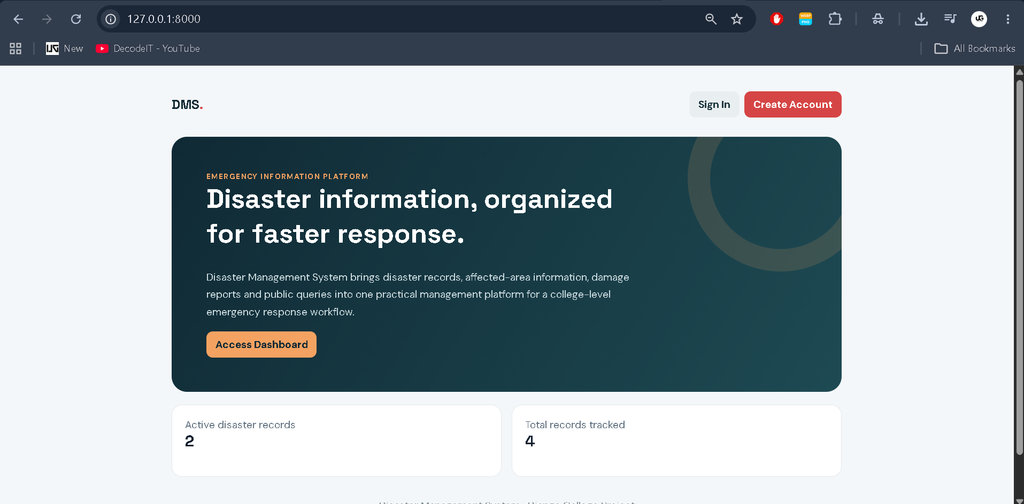Reload the page with the refresh icon
1024x504 pixels.
click(x=76, y=19)
